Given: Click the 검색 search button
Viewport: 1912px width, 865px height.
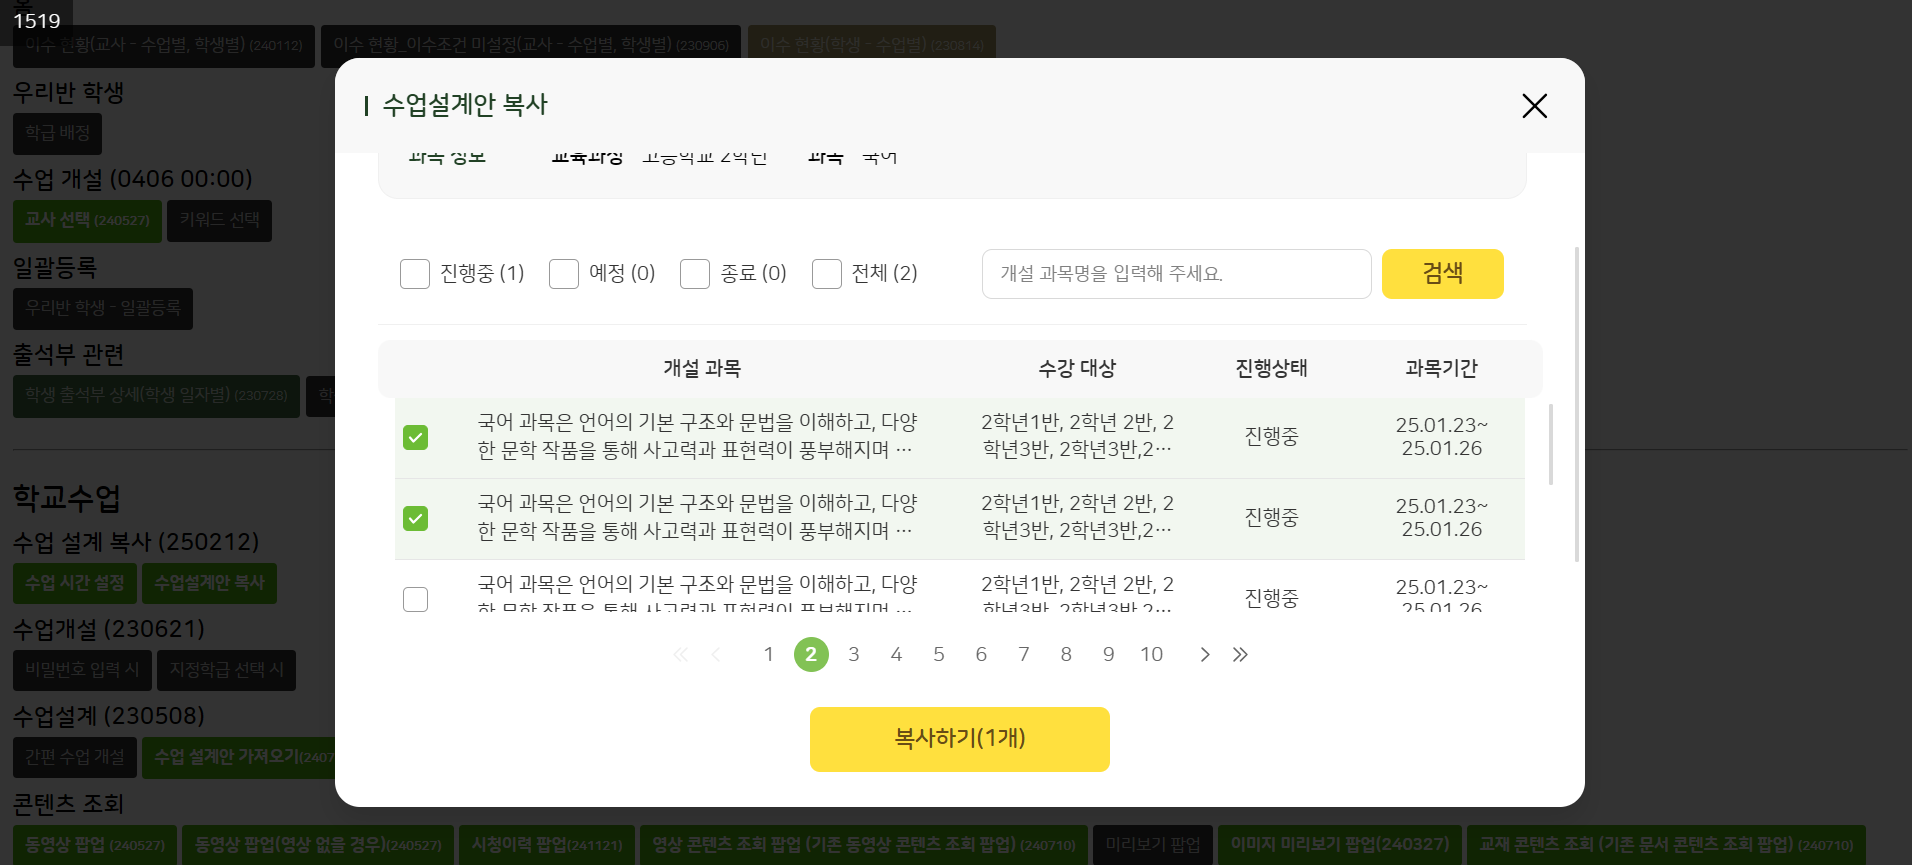Looking at the screenshot, I should point(1442,274).
